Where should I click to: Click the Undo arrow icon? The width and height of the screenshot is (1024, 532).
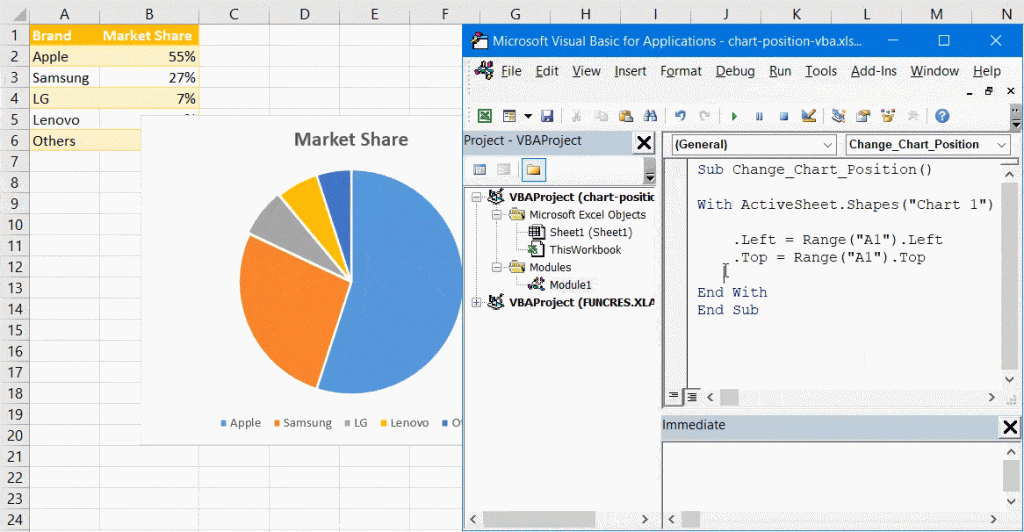680,116
